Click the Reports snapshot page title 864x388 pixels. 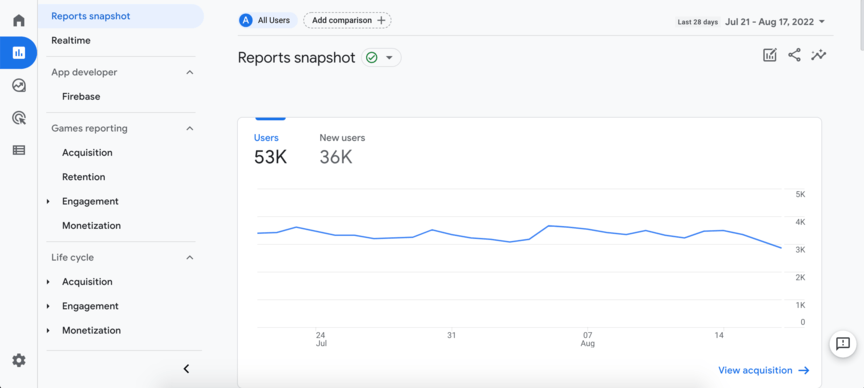(296, 58)
